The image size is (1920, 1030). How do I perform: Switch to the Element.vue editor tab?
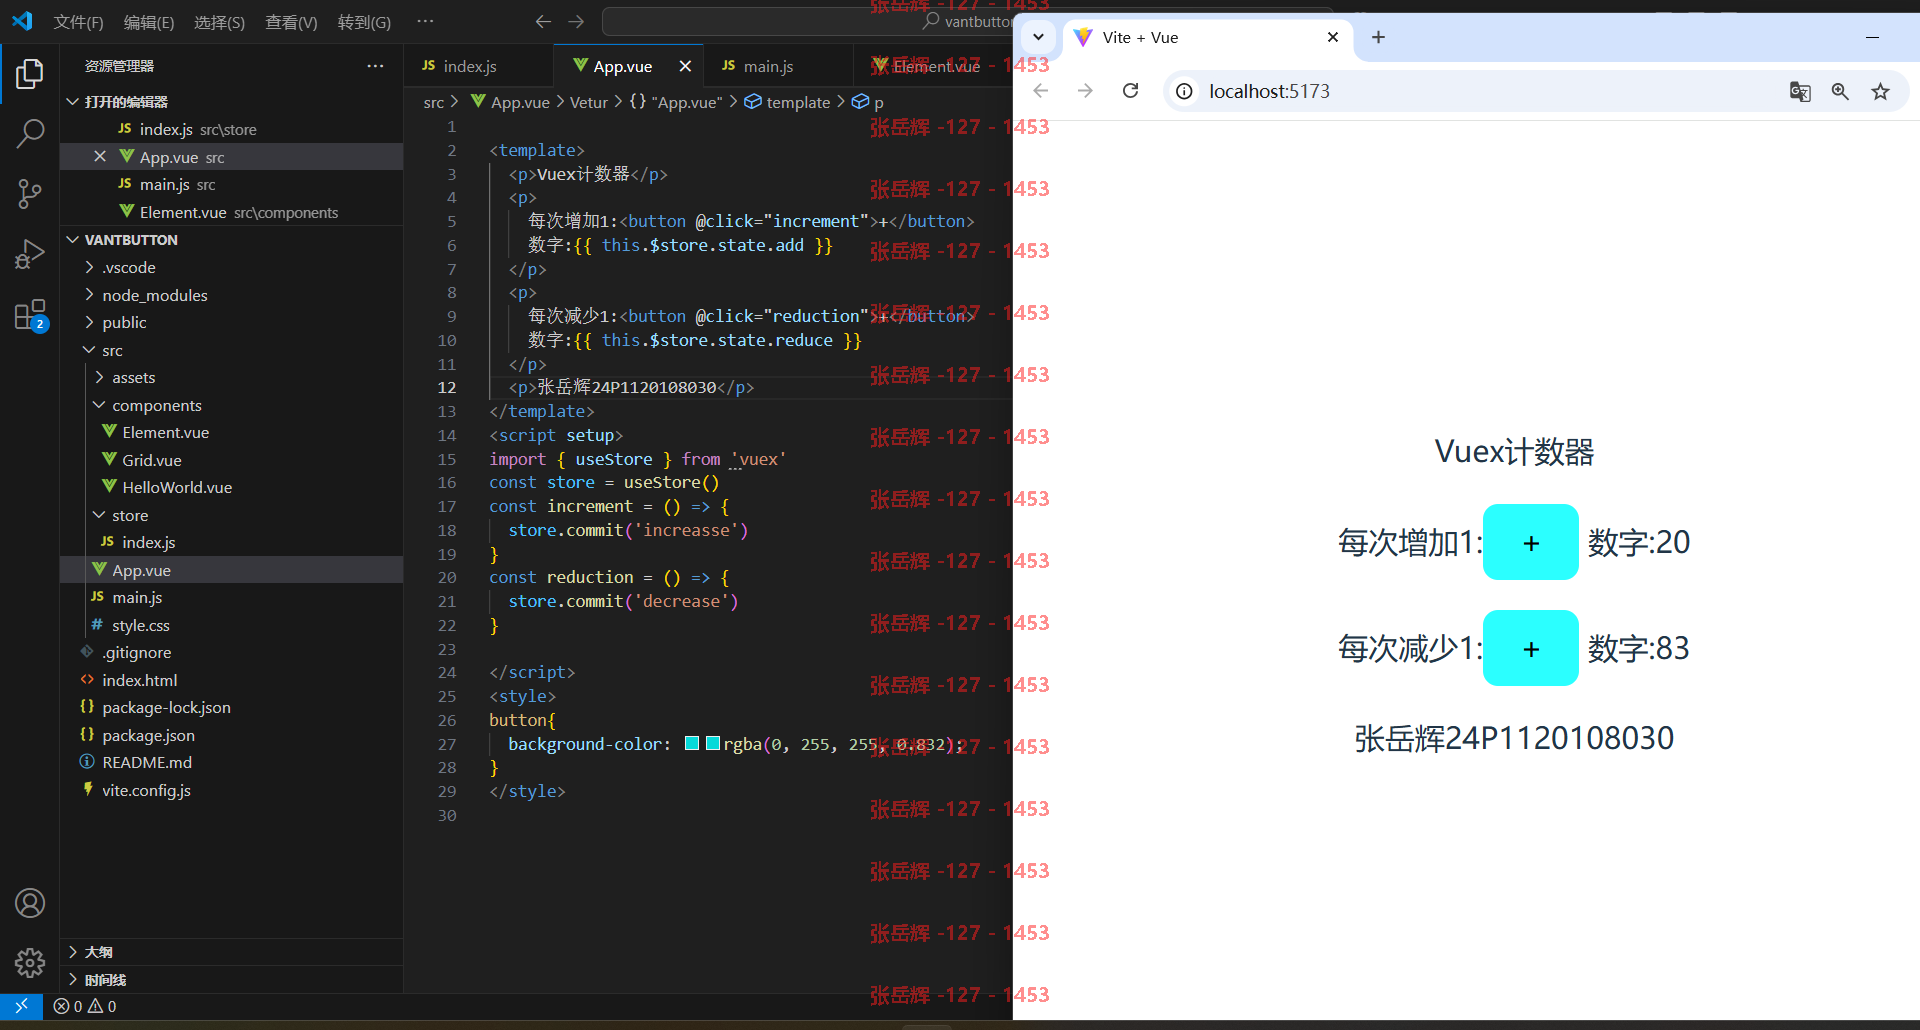pos(935,66)
